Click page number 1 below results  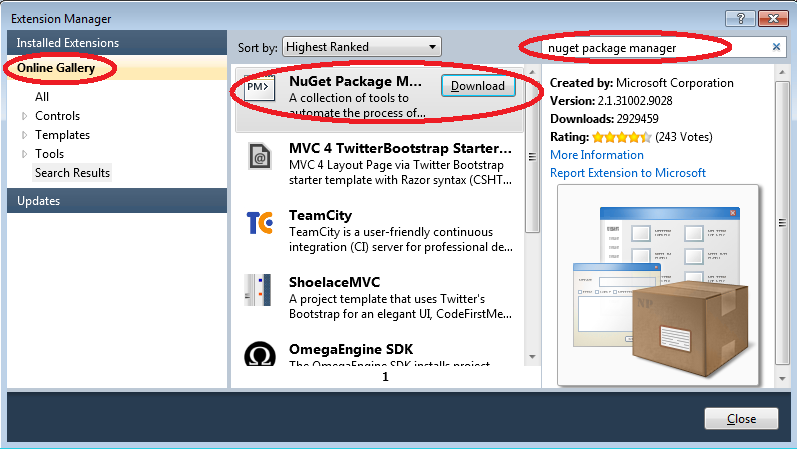[385, 377]
